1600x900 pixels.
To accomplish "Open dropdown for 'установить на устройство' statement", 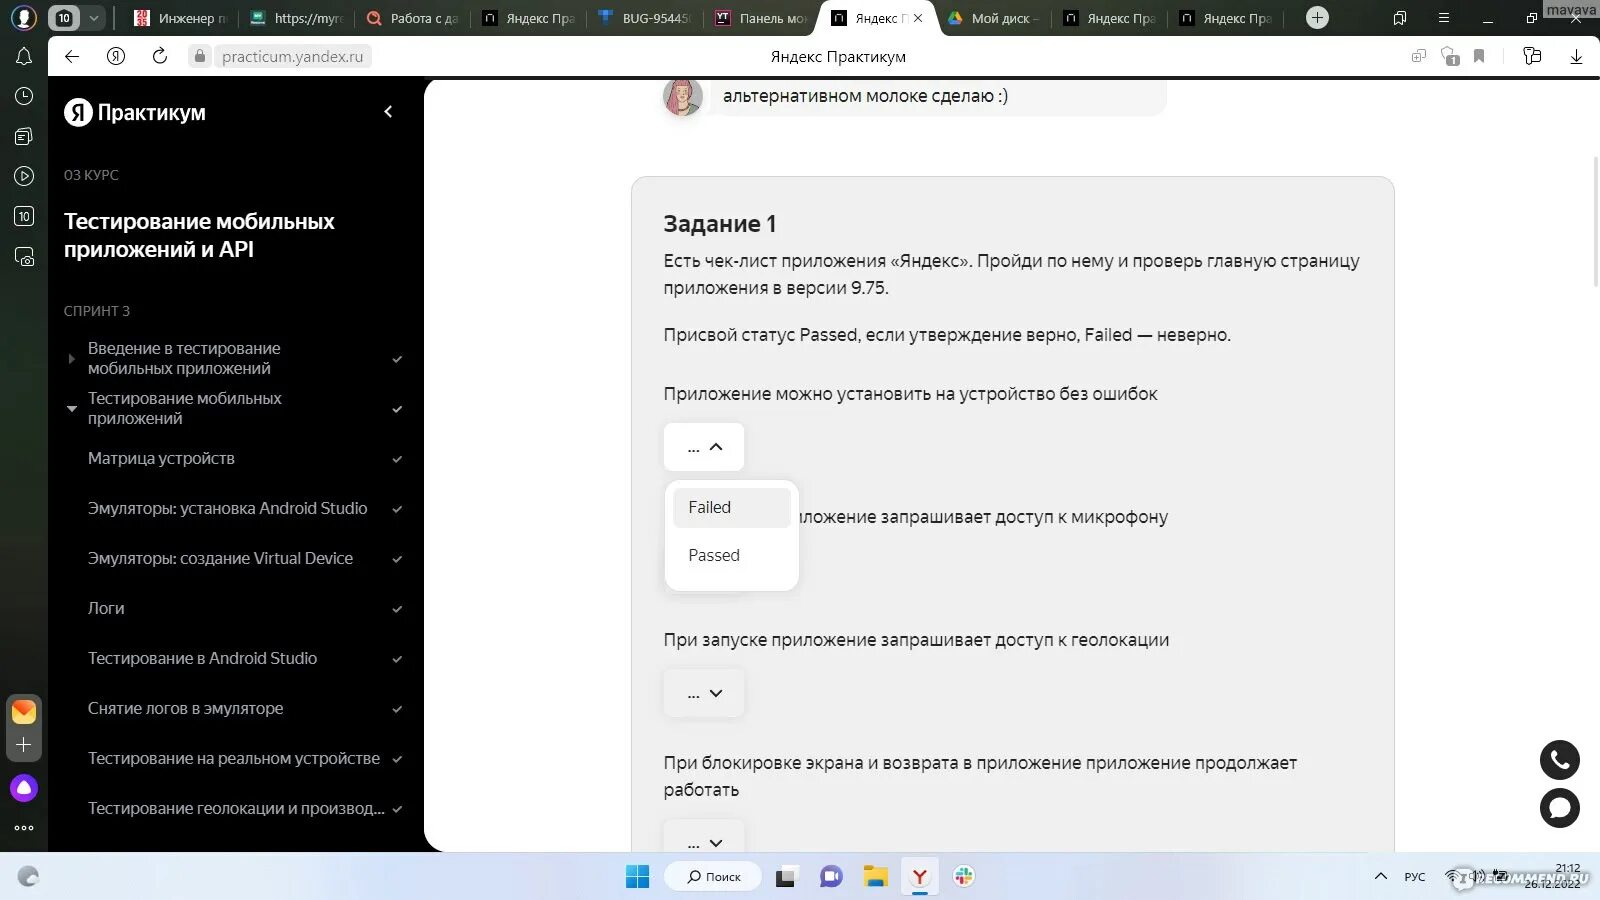I will pos(704,447).
